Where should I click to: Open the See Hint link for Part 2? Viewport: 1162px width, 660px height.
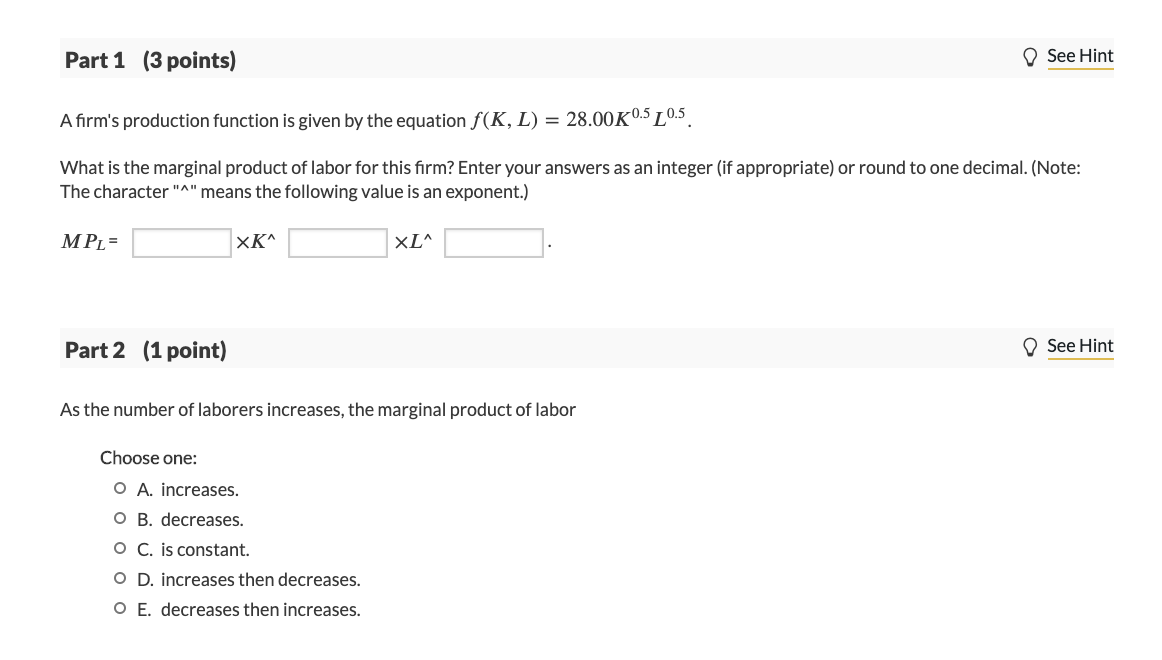pyautogui.click(x=1080, y=346)
